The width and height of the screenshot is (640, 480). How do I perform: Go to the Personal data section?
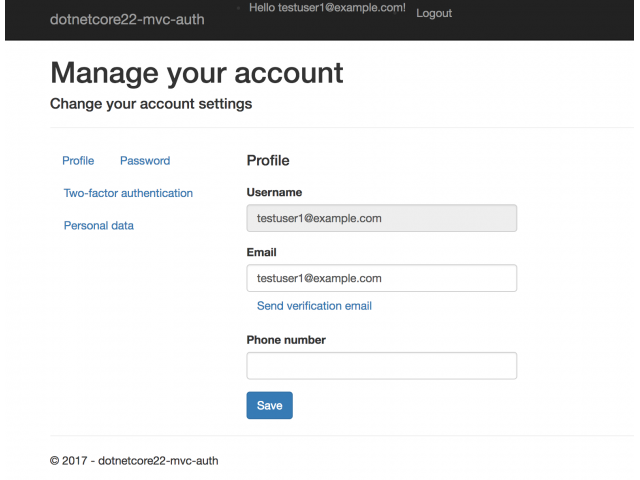[x=99, y=225]
